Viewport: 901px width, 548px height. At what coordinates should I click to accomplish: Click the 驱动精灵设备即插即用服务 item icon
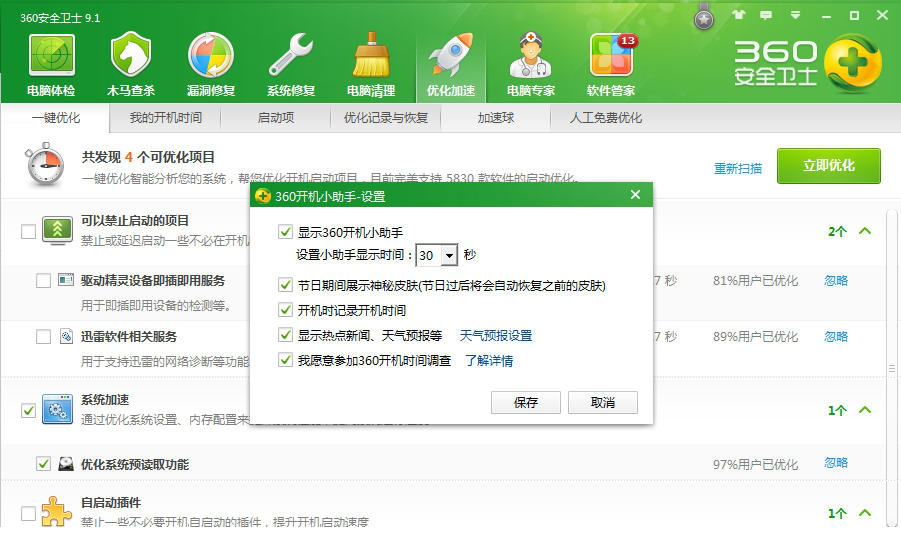(66, 280)
